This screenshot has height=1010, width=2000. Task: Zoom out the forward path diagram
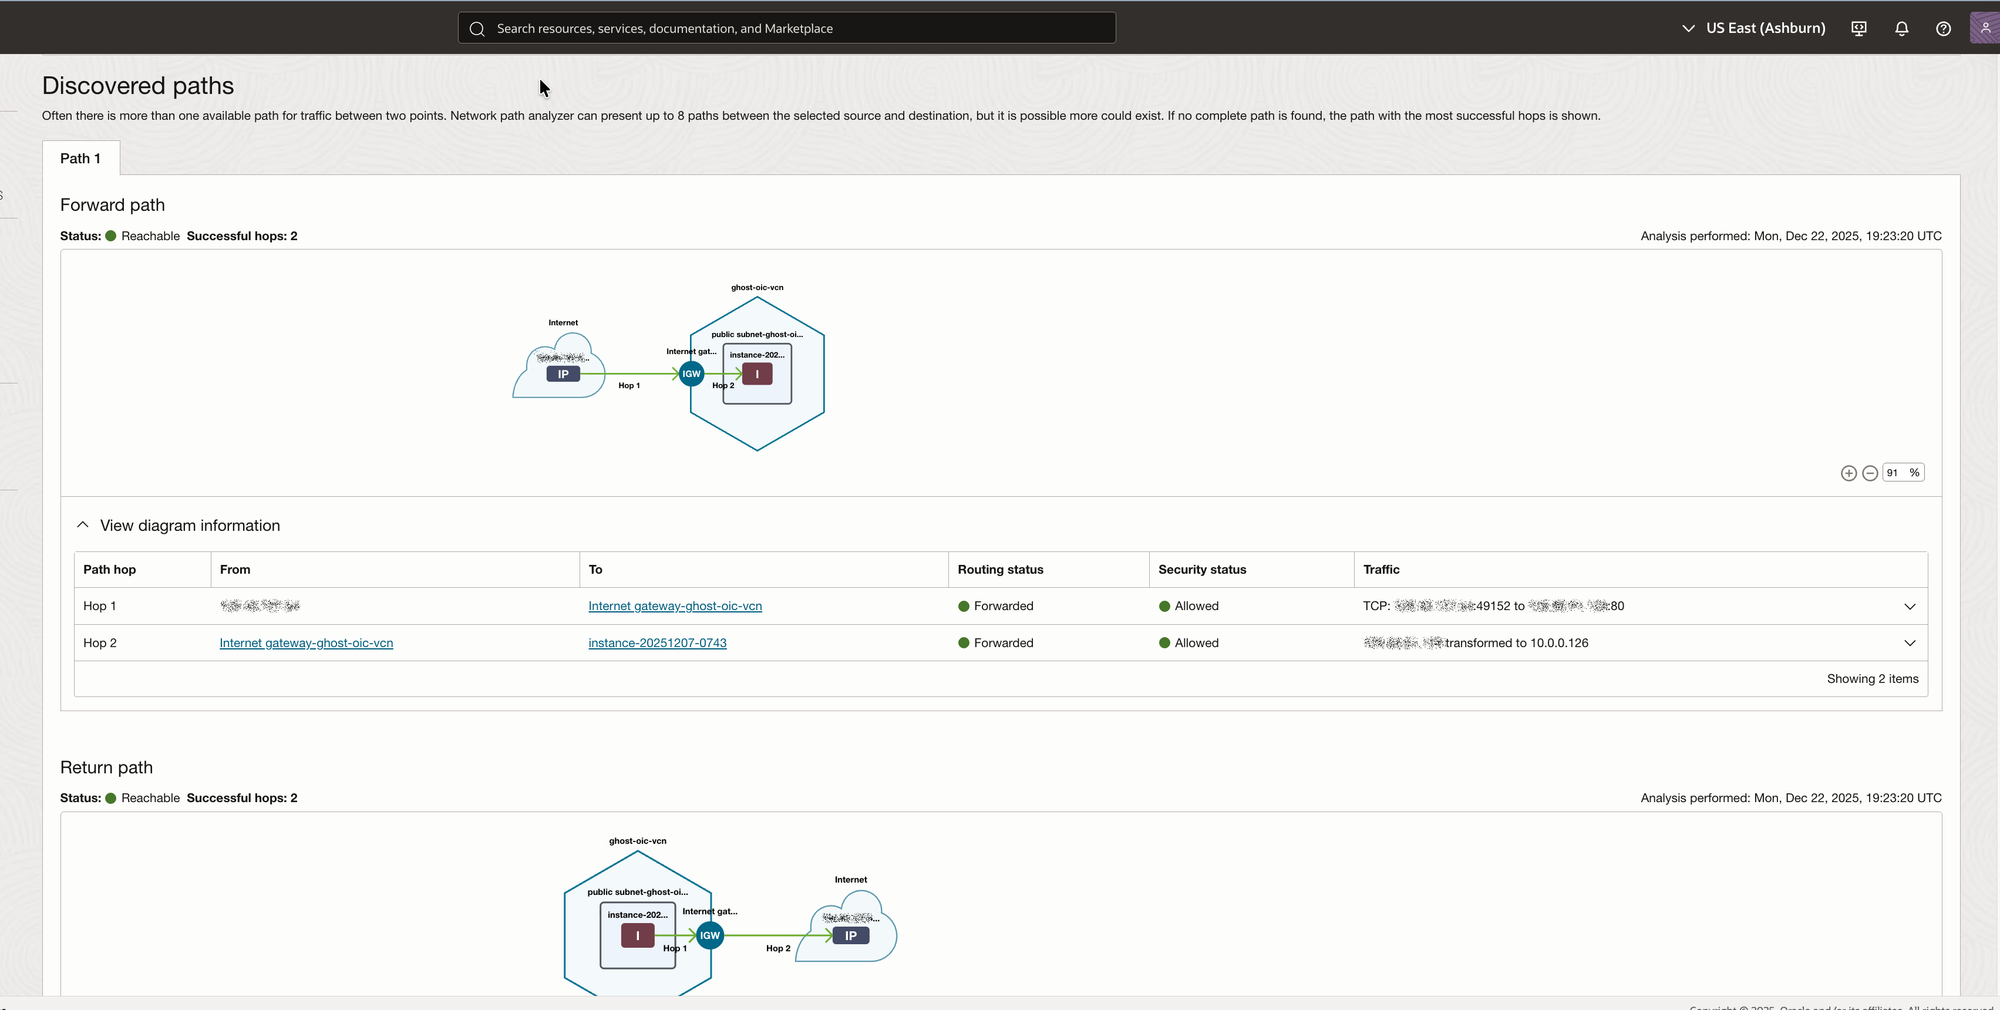1869,473
